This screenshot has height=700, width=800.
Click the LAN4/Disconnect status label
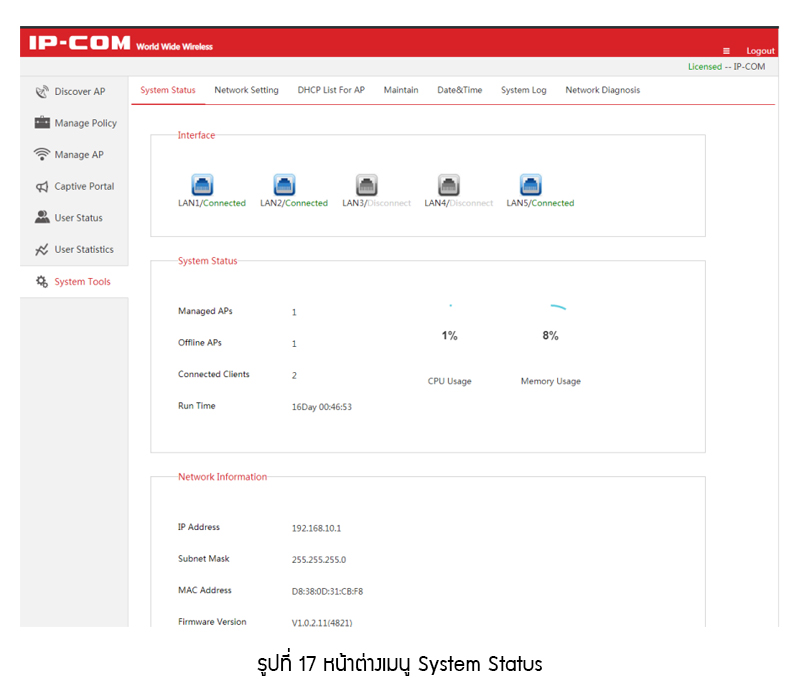click(x=459, y=203)
